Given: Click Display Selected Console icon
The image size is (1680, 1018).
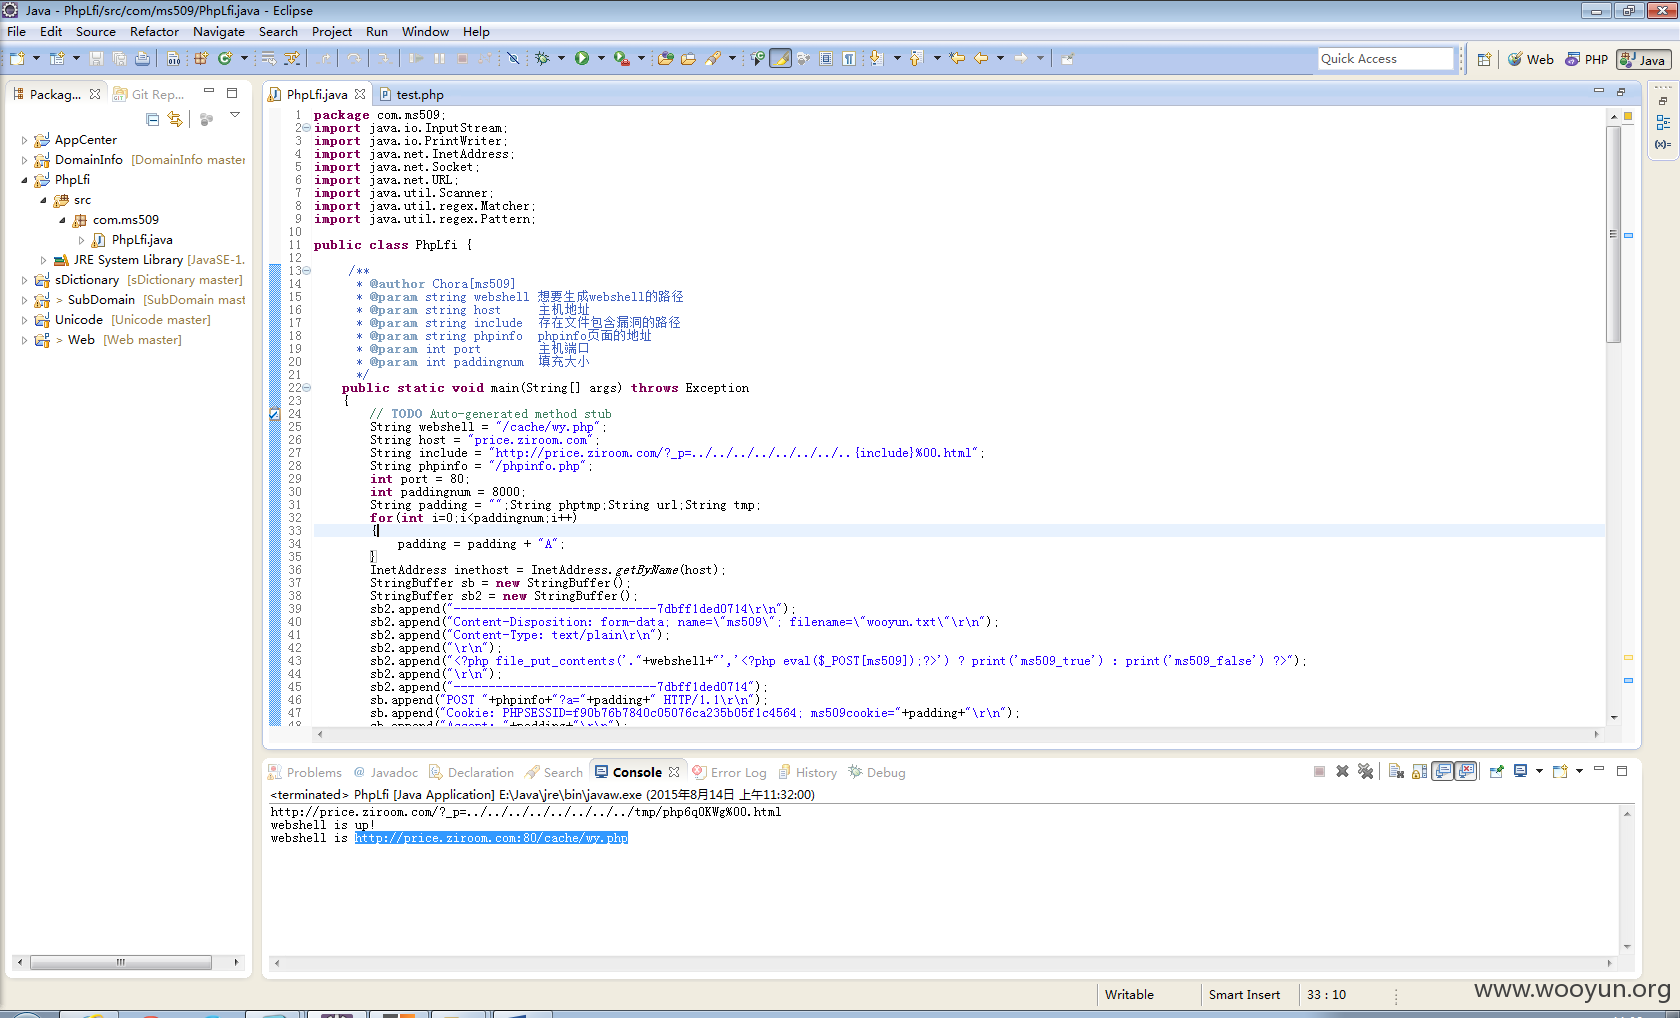Looking at the screenshot, I should tap(1521, 771).
